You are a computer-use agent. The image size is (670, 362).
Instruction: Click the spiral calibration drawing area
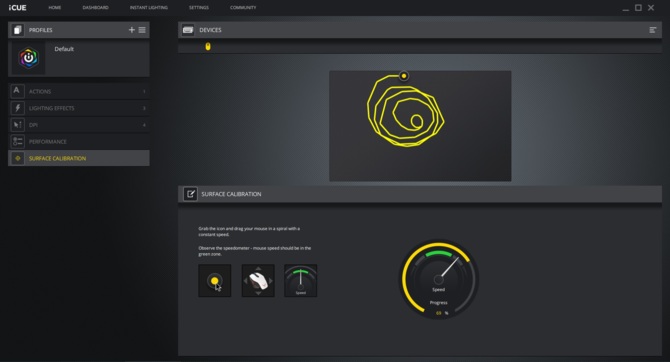tap(420, 126)
